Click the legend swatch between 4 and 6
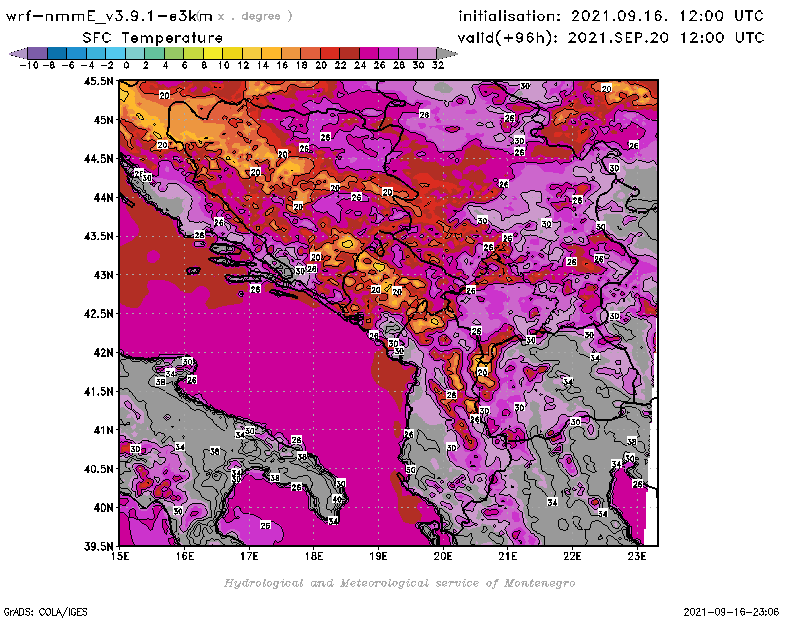This screenshot has height=618, width=800. coord(173,53)
